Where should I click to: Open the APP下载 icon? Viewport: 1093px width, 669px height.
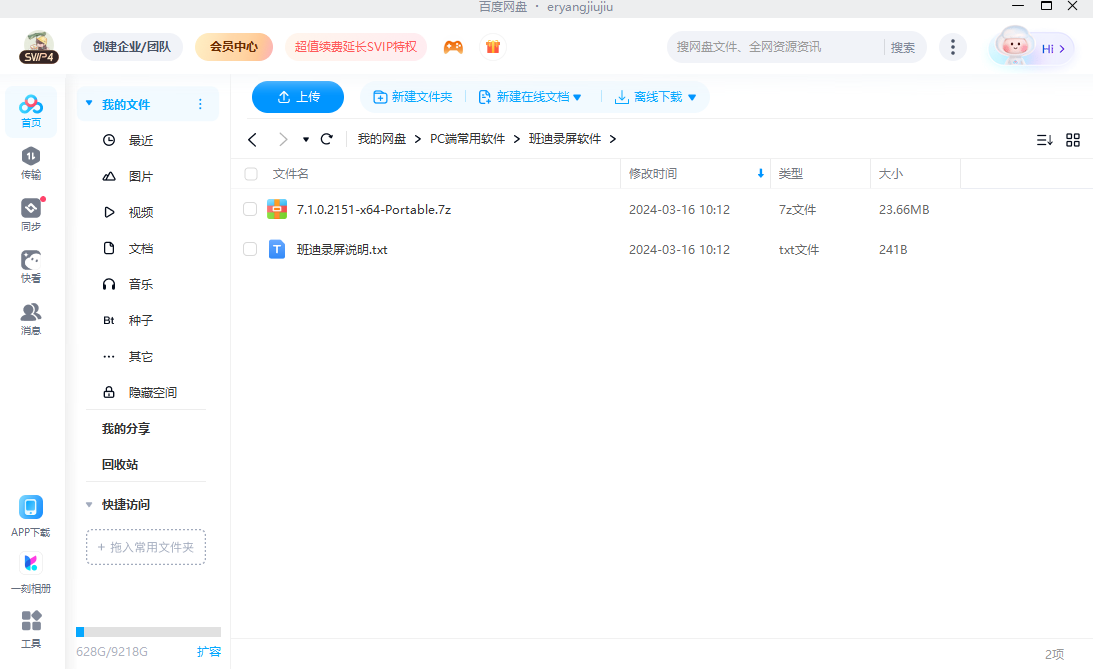pyautogui.click(x=31, y=516)
